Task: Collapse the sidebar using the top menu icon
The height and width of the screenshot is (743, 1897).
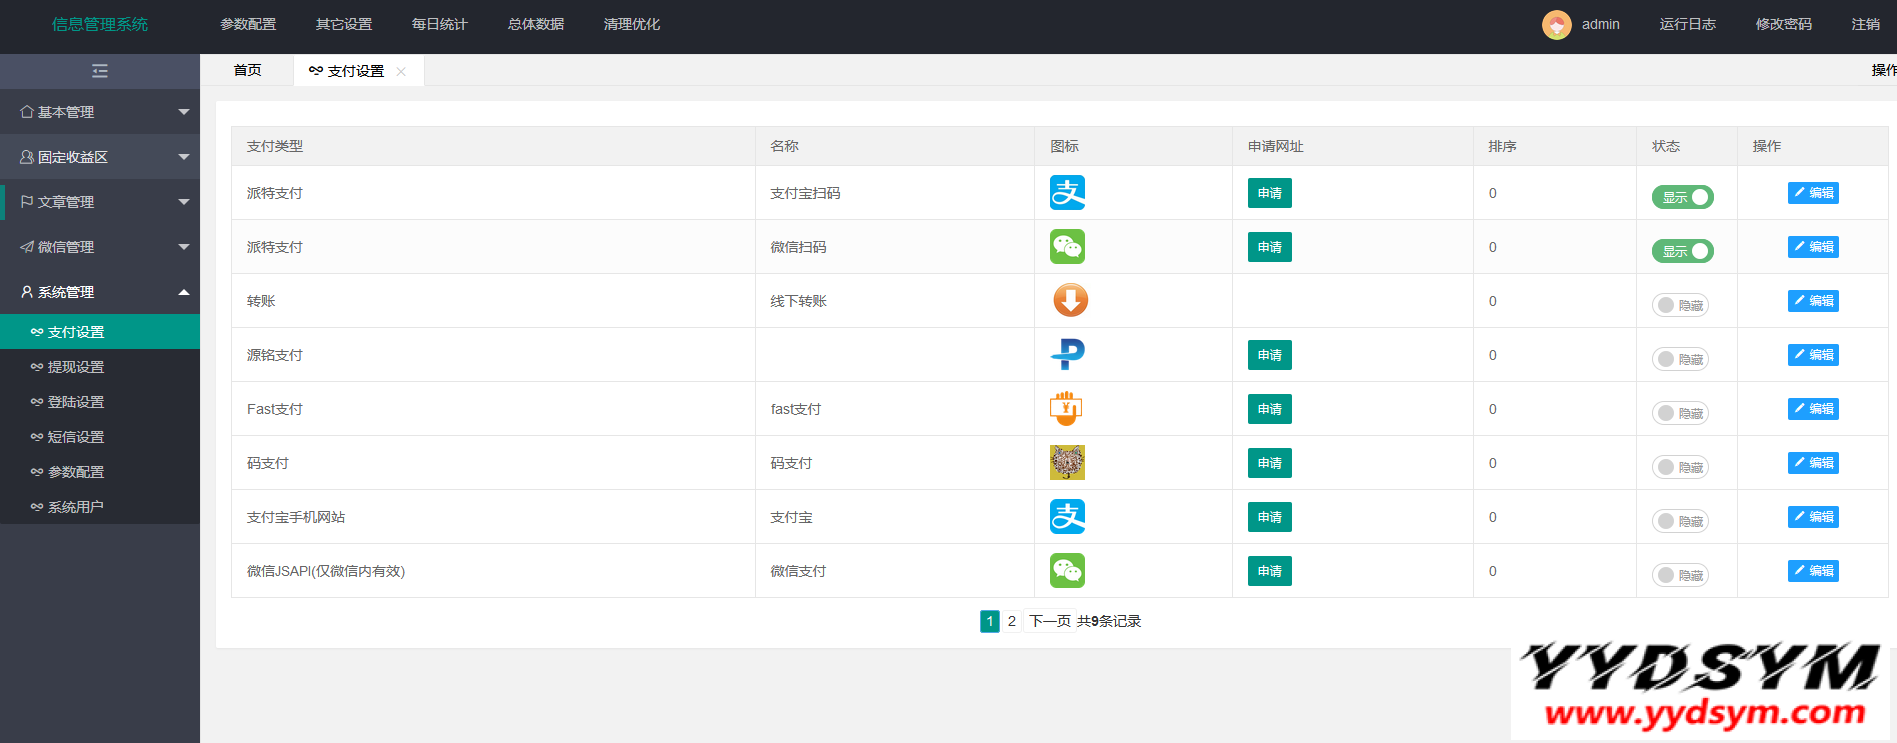Action: (100, 71)
